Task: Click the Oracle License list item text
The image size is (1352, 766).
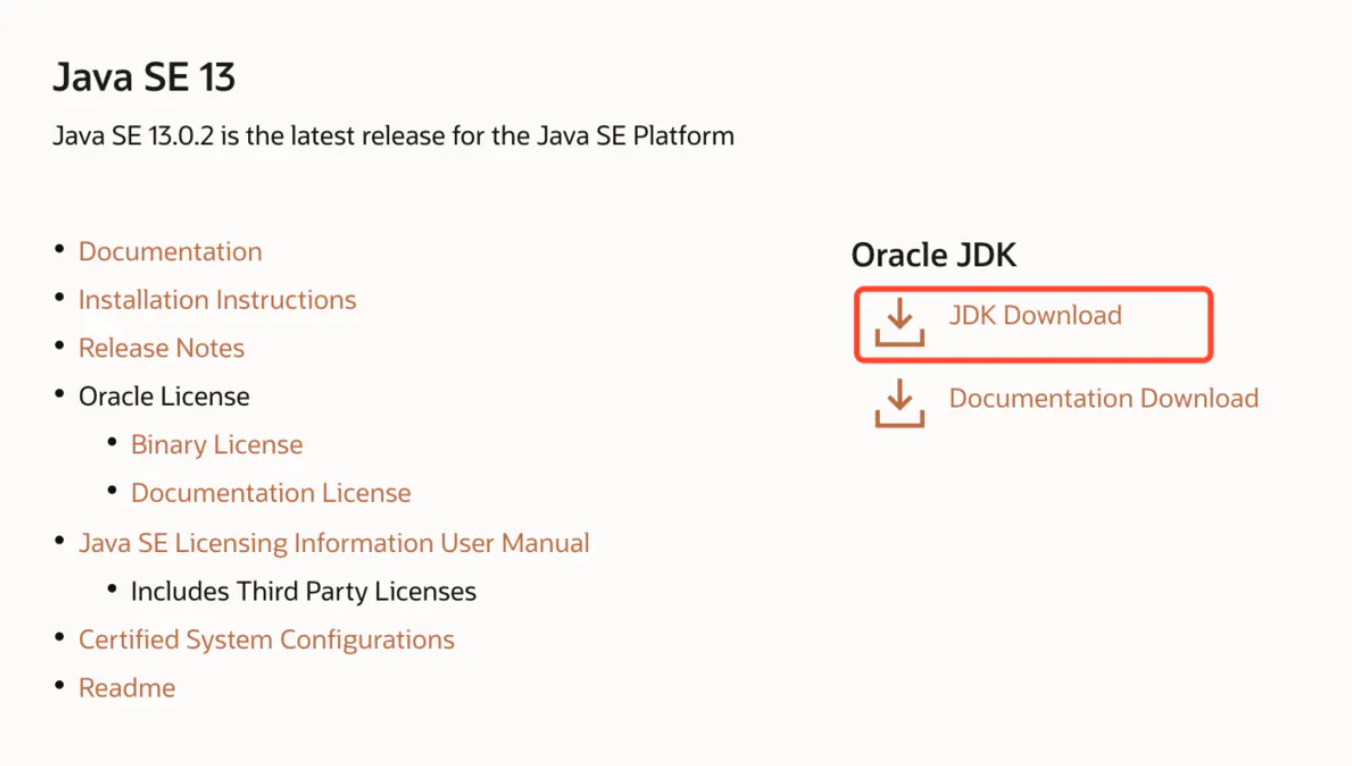Action: click(164, 397)
